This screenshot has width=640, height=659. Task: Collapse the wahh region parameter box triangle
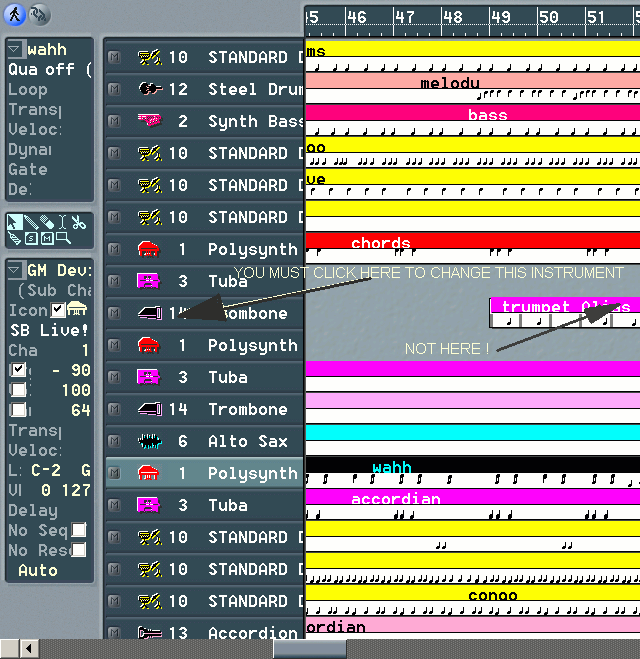14,49
